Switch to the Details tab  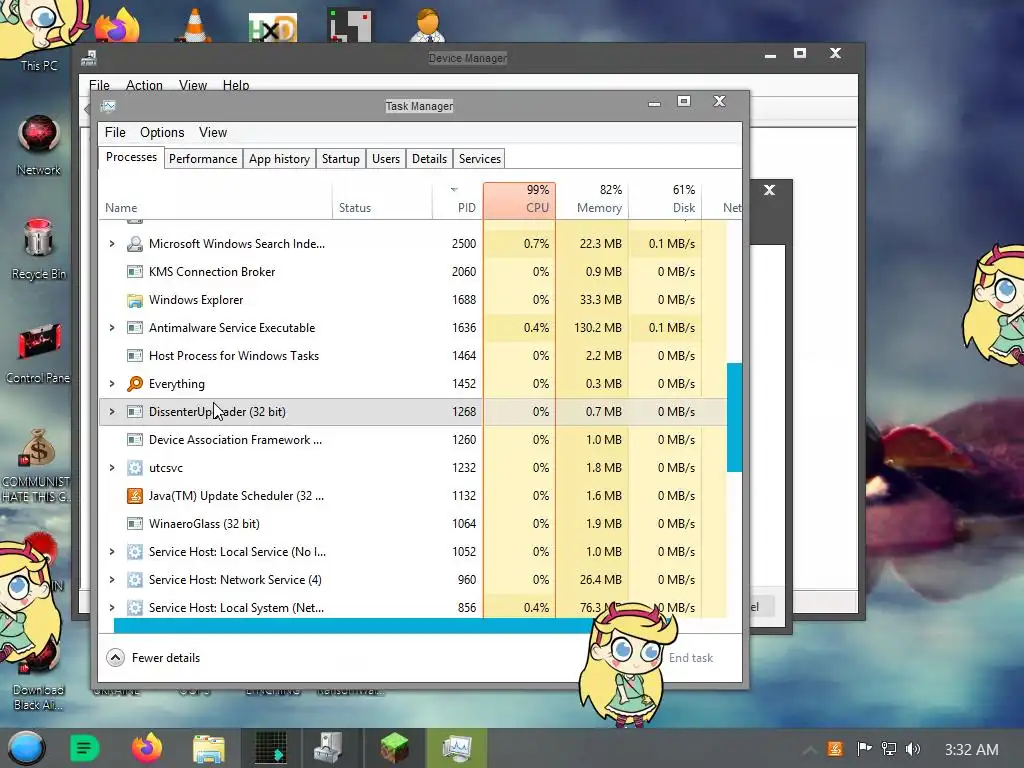click(429, 159)
